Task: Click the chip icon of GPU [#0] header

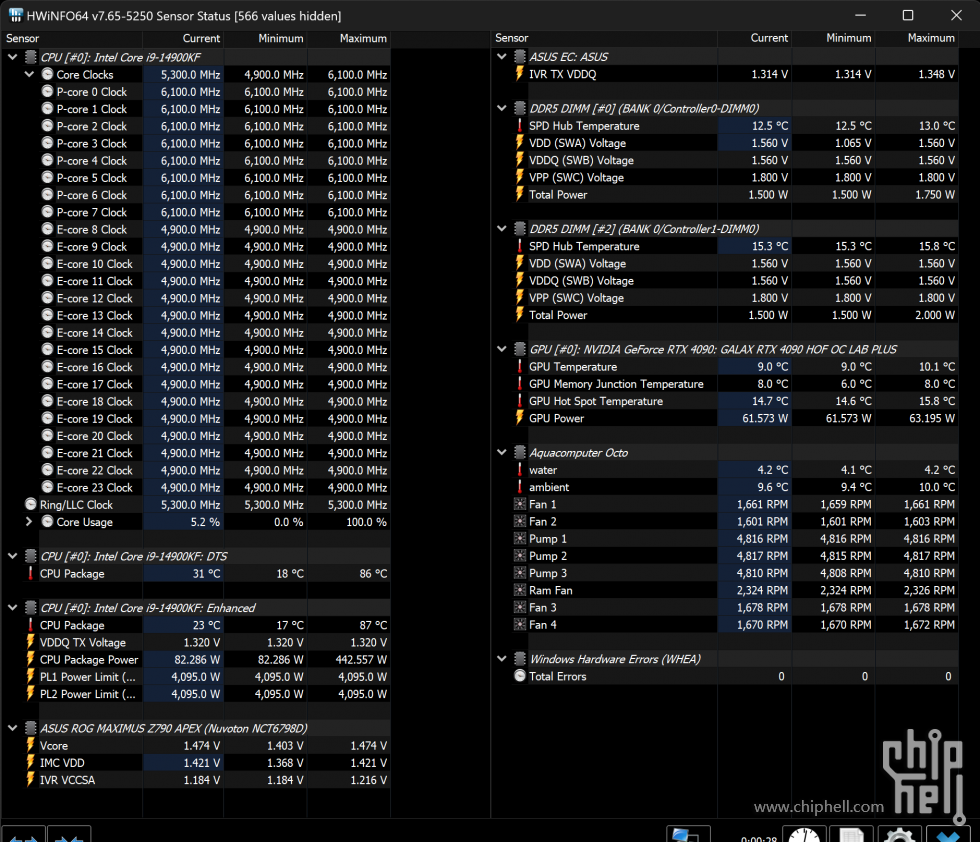Action: point(519,349)
